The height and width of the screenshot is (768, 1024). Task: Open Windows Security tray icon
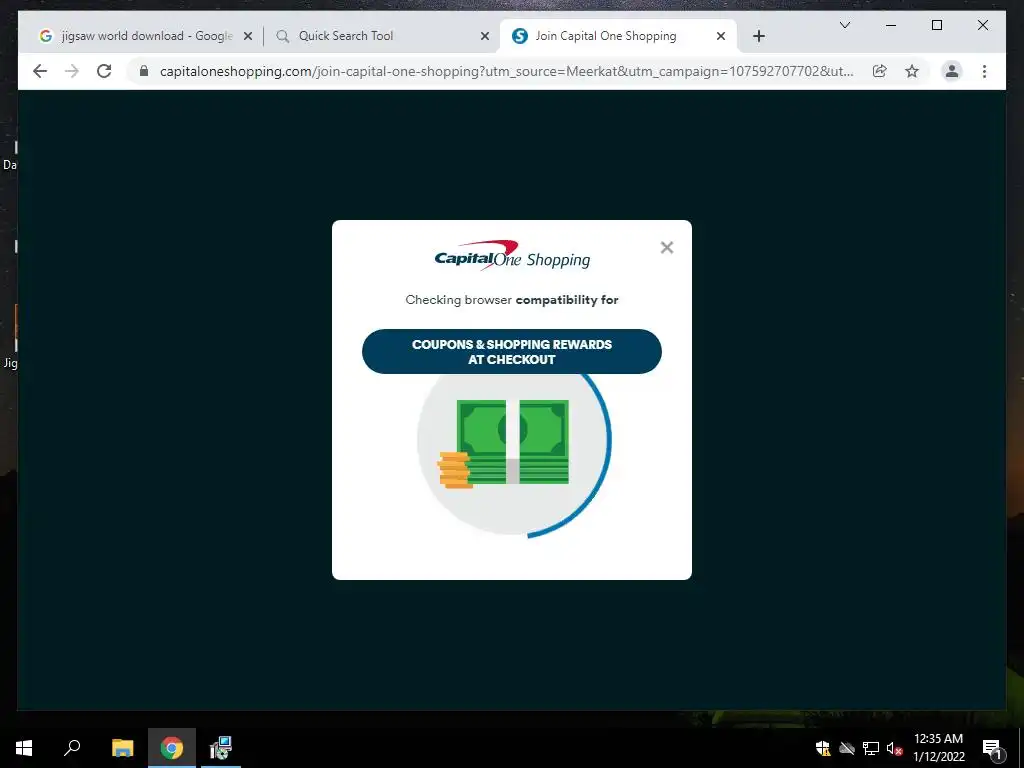pos(823,748)
